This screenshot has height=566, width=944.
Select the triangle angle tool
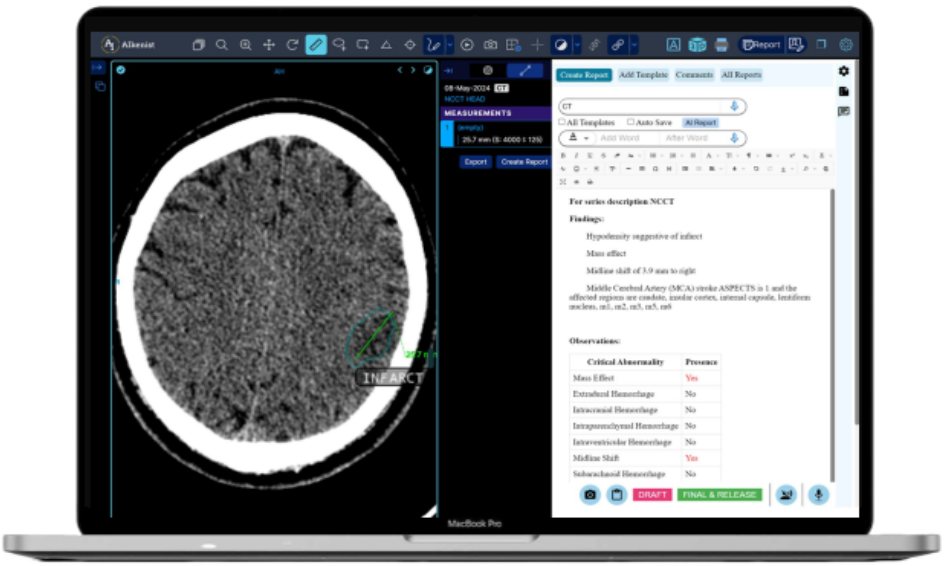(387, 45)
